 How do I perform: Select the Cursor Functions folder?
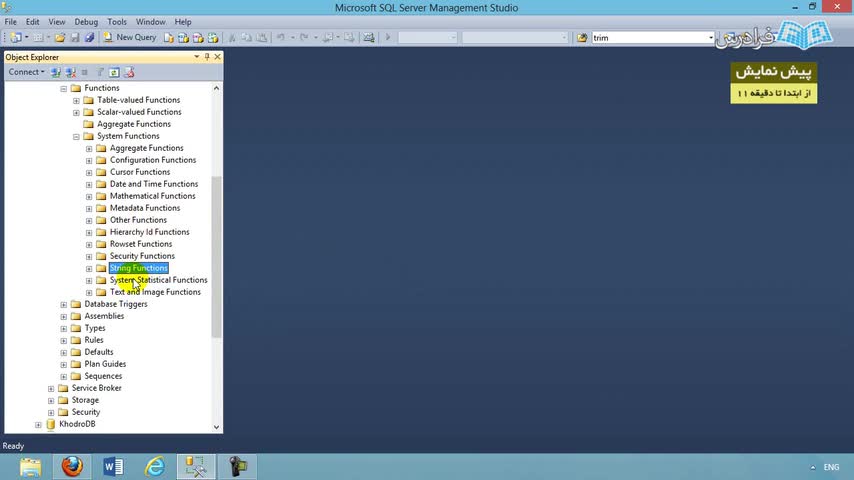[140, 172]
